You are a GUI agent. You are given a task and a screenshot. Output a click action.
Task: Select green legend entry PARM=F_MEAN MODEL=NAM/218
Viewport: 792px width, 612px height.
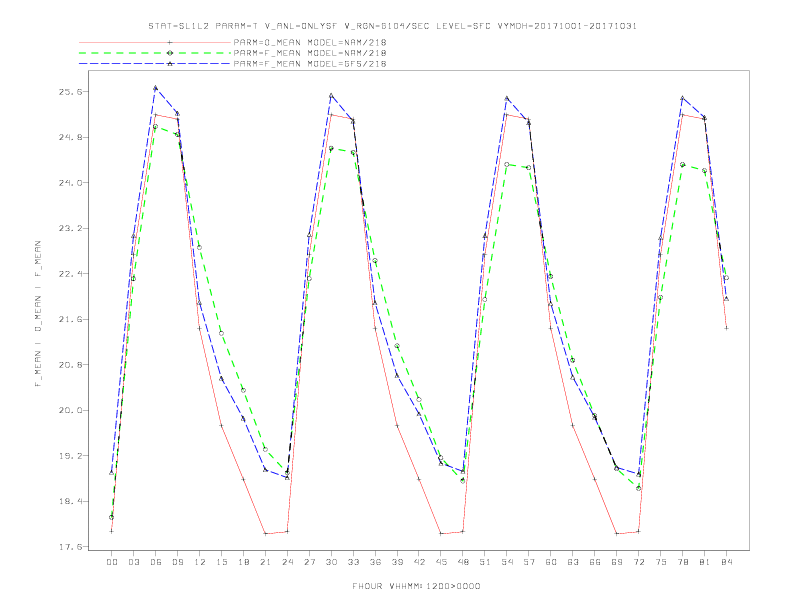pos(310,53)
